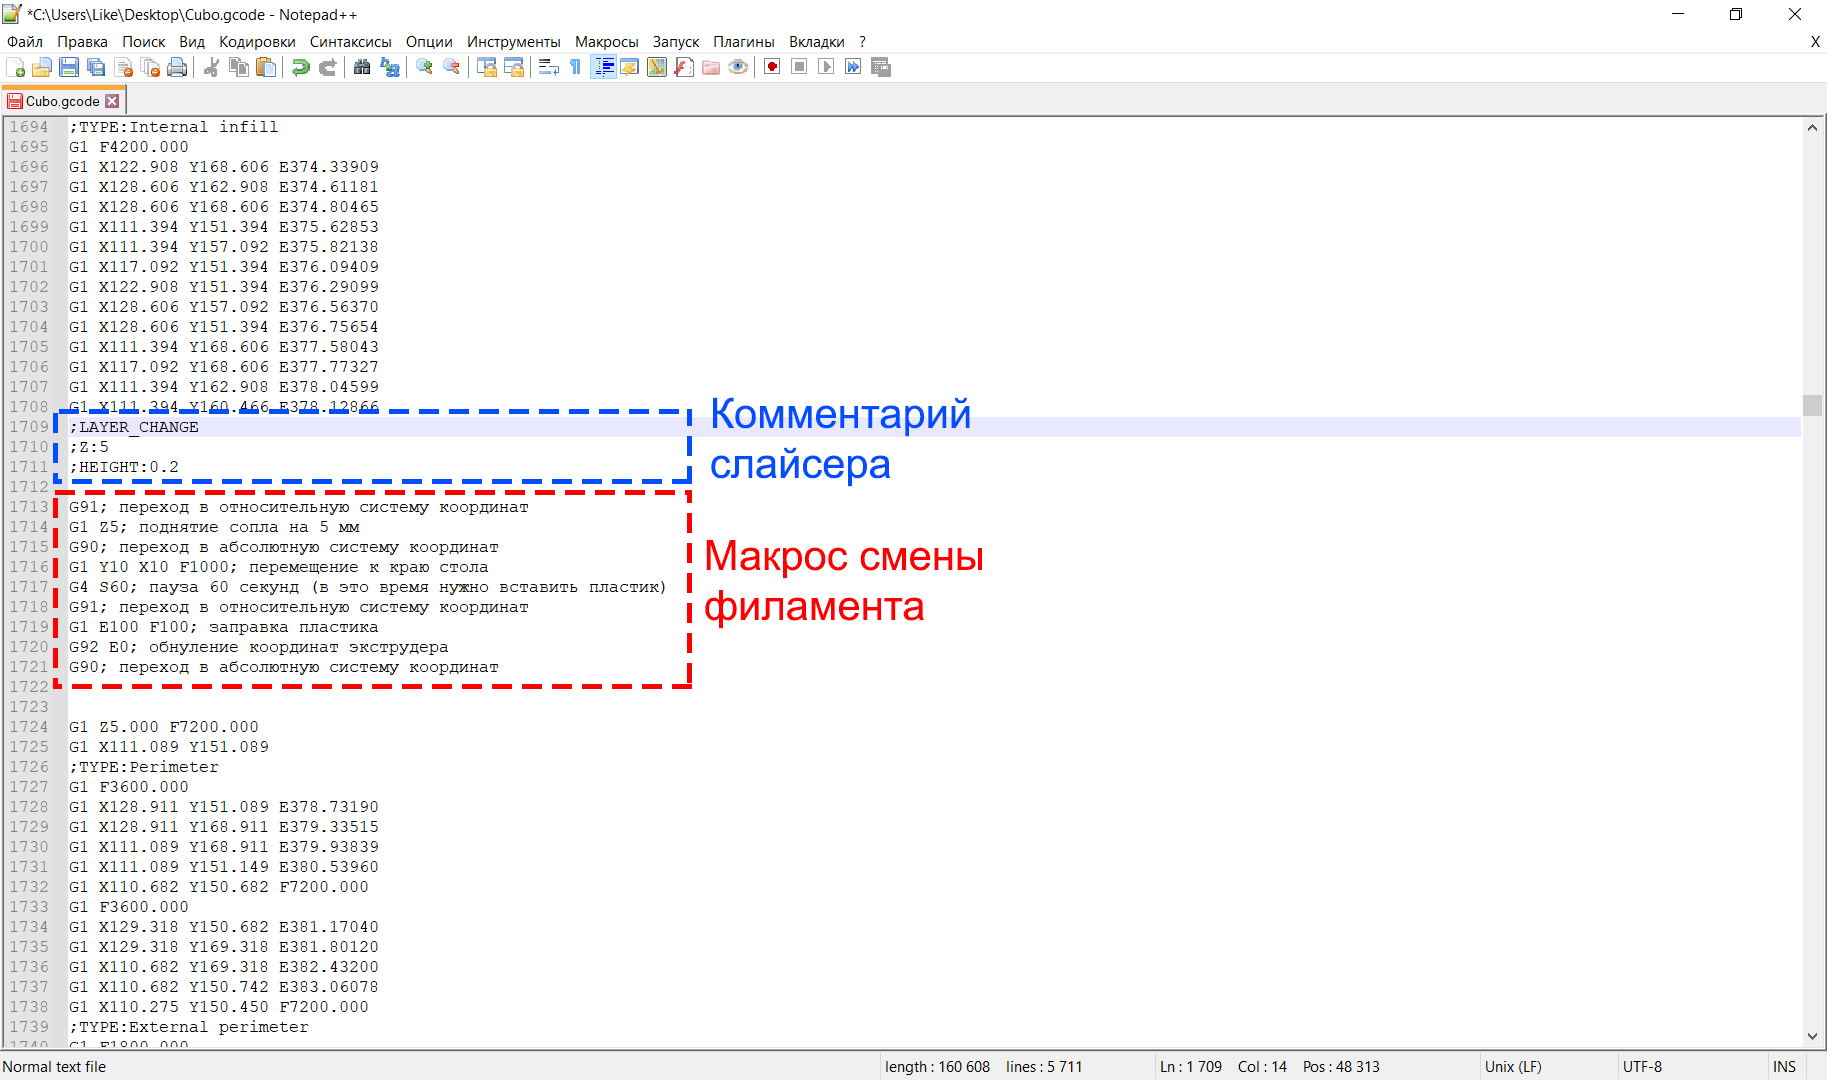Start macro recording

coord(772,67)
